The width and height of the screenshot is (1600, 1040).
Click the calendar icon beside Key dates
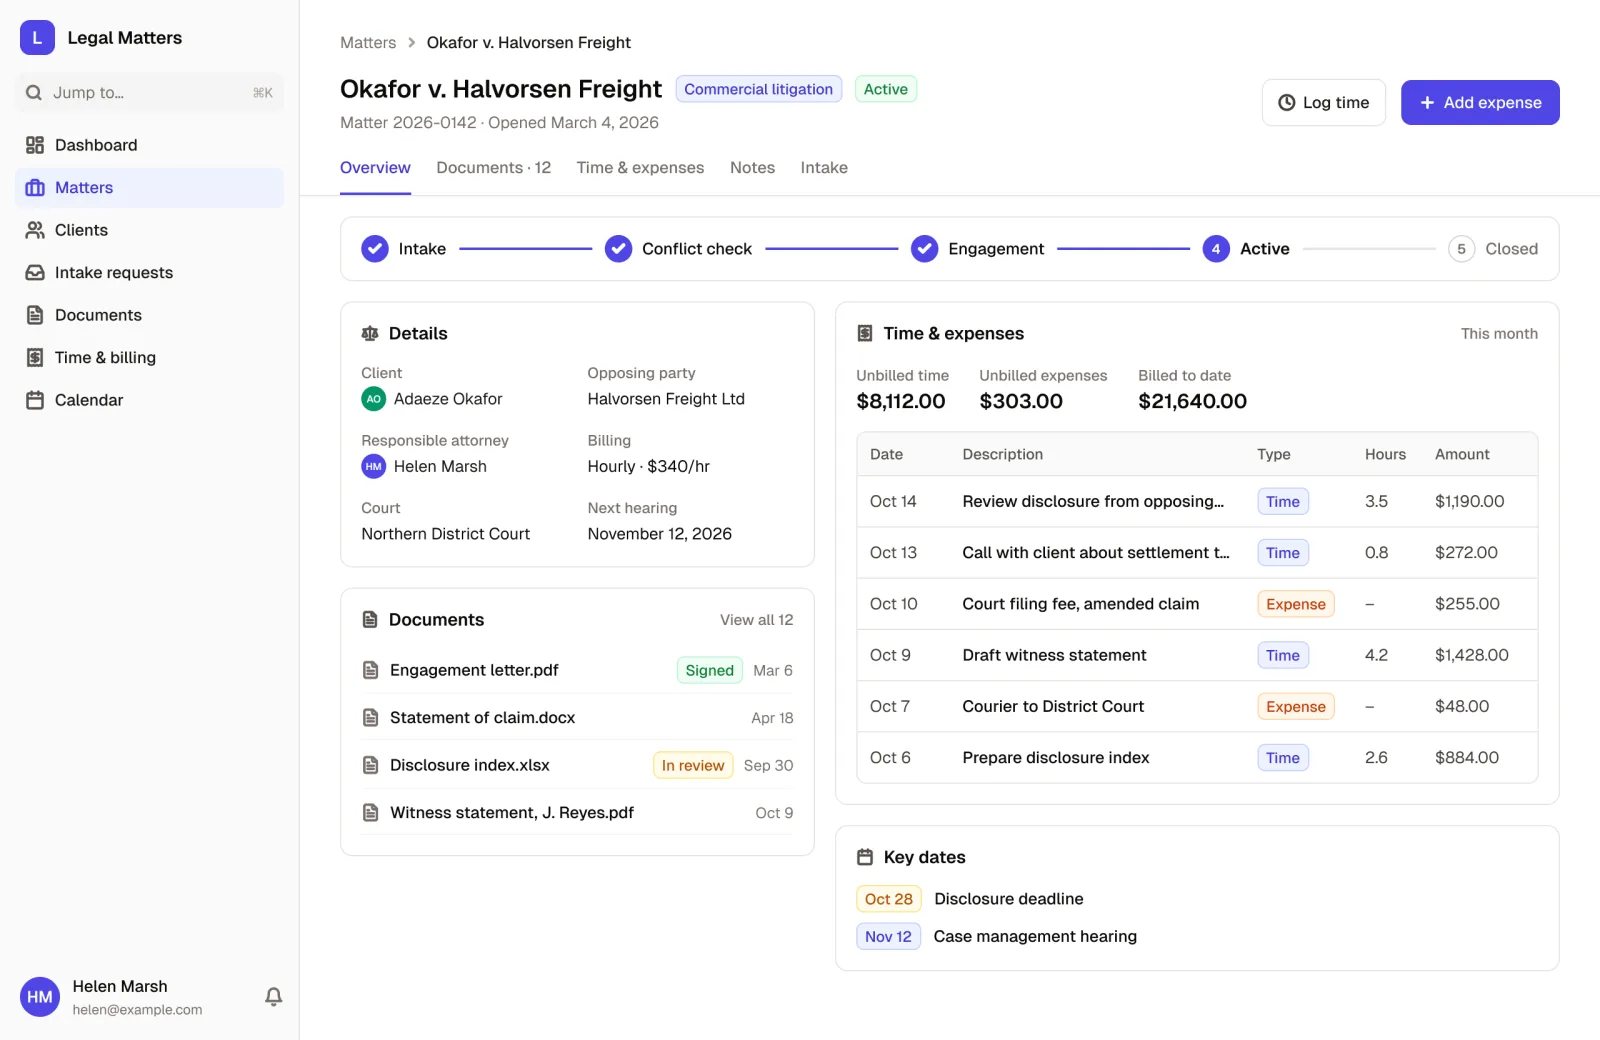point(865,857)
